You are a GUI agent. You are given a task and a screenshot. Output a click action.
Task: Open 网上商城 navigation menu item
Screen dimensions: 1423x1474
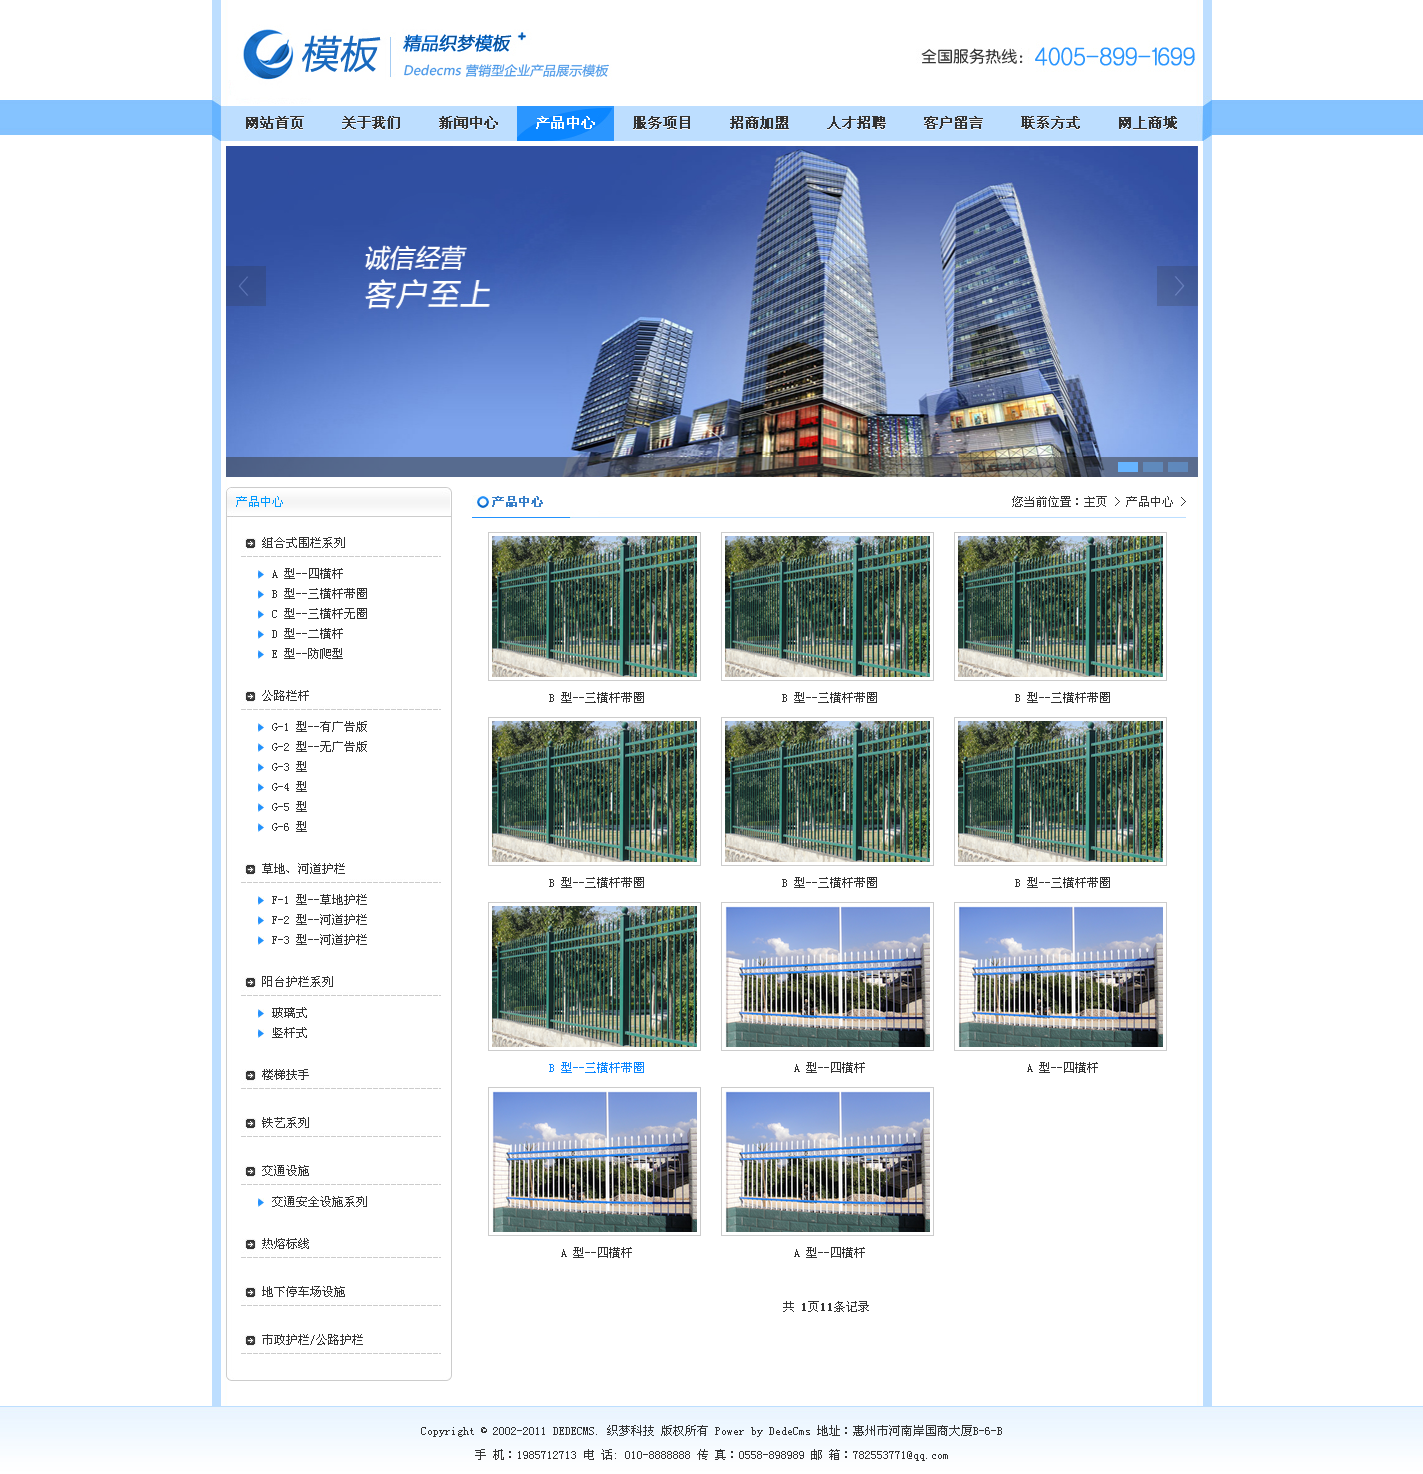point(1147,123)
